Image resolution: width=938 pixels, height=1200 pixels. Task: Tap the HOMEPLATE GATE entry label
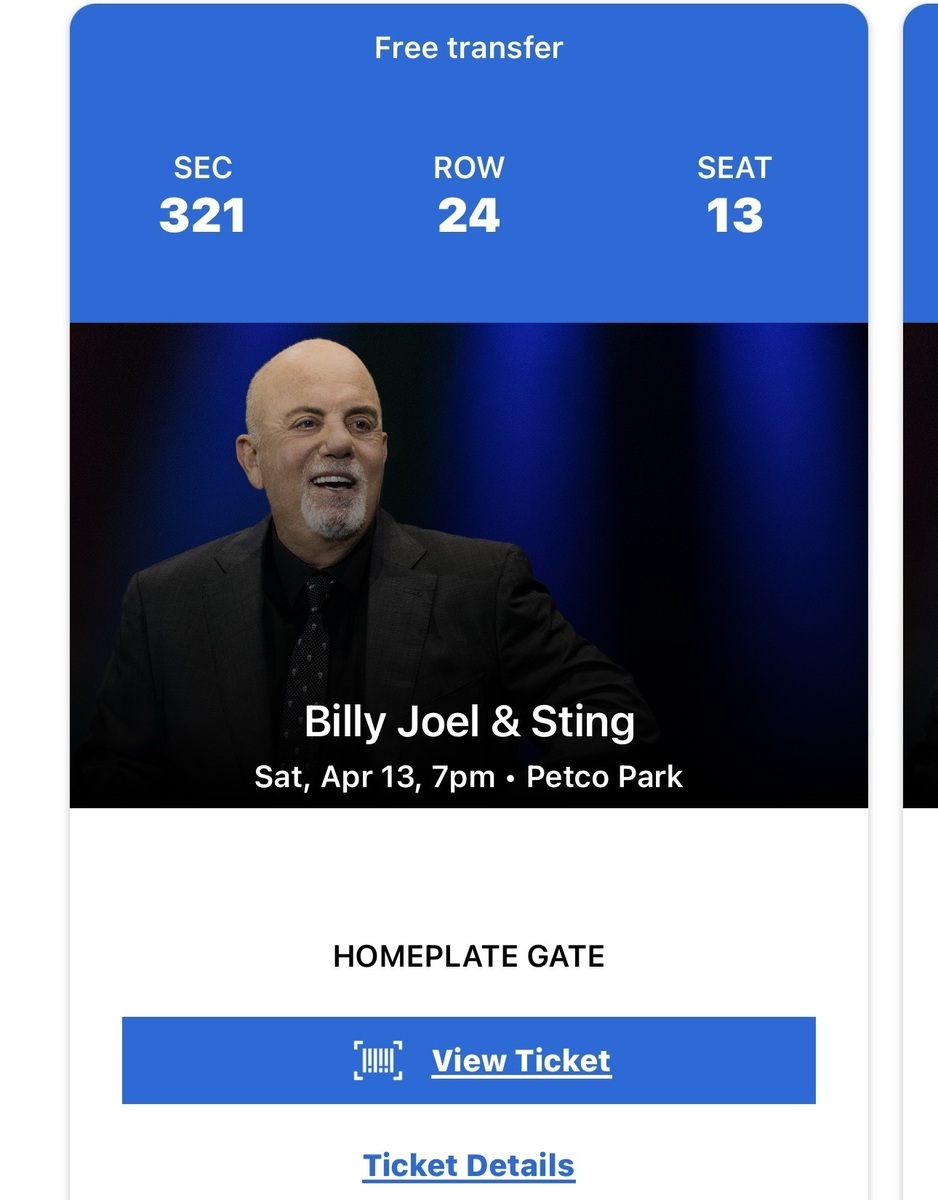[467, 956]
